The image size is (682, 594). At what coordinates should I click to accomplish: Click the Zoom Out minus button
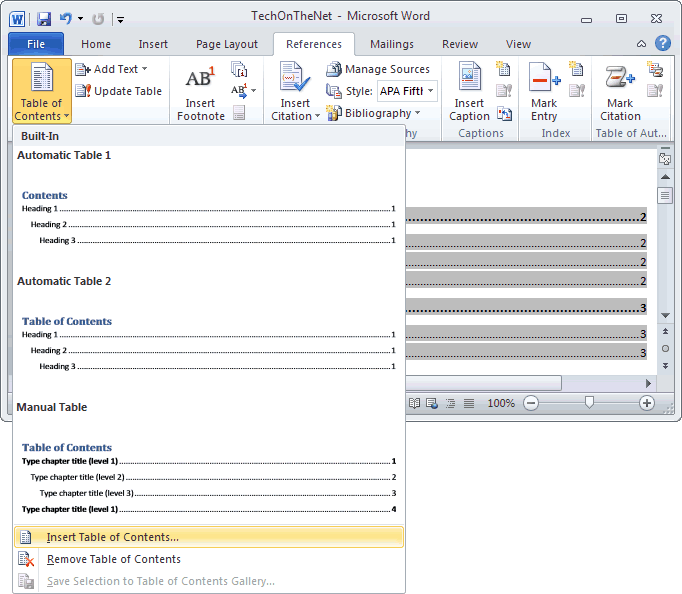coord(531,403)
